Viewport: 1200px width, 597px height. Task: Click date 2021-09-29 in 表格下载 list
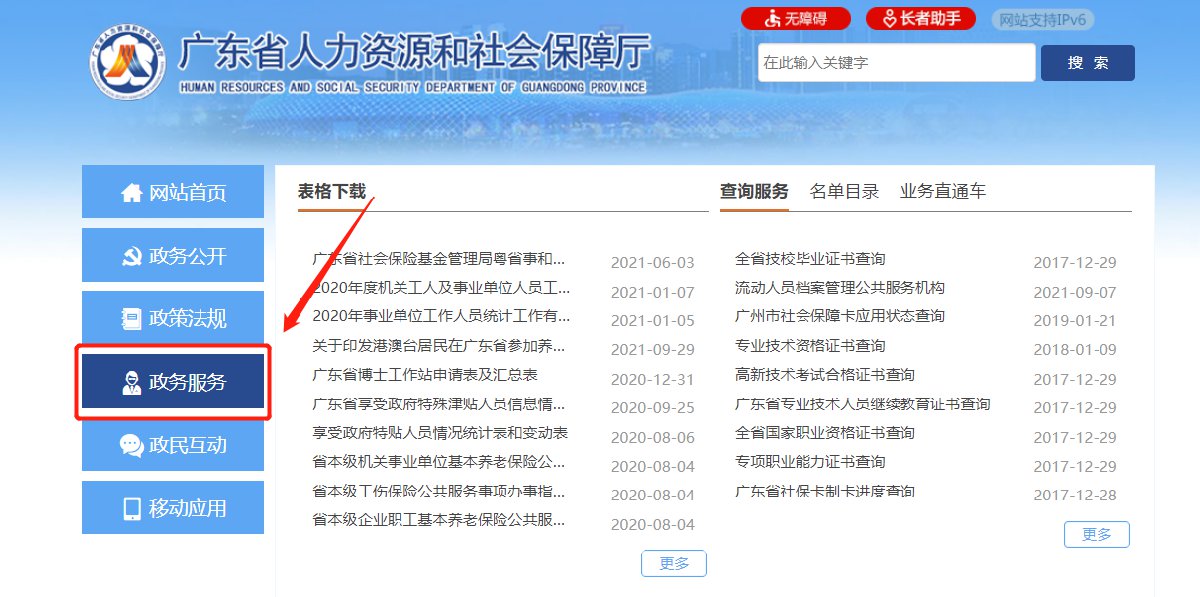tap(652, 350)
